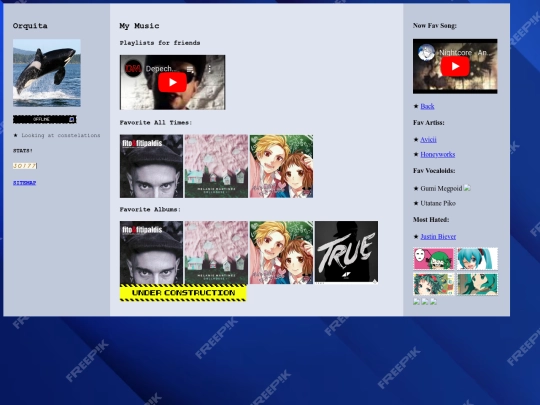The image size is (540, 405).
Task: Click the 'Orquita' profile name
Action: point(30,26)
